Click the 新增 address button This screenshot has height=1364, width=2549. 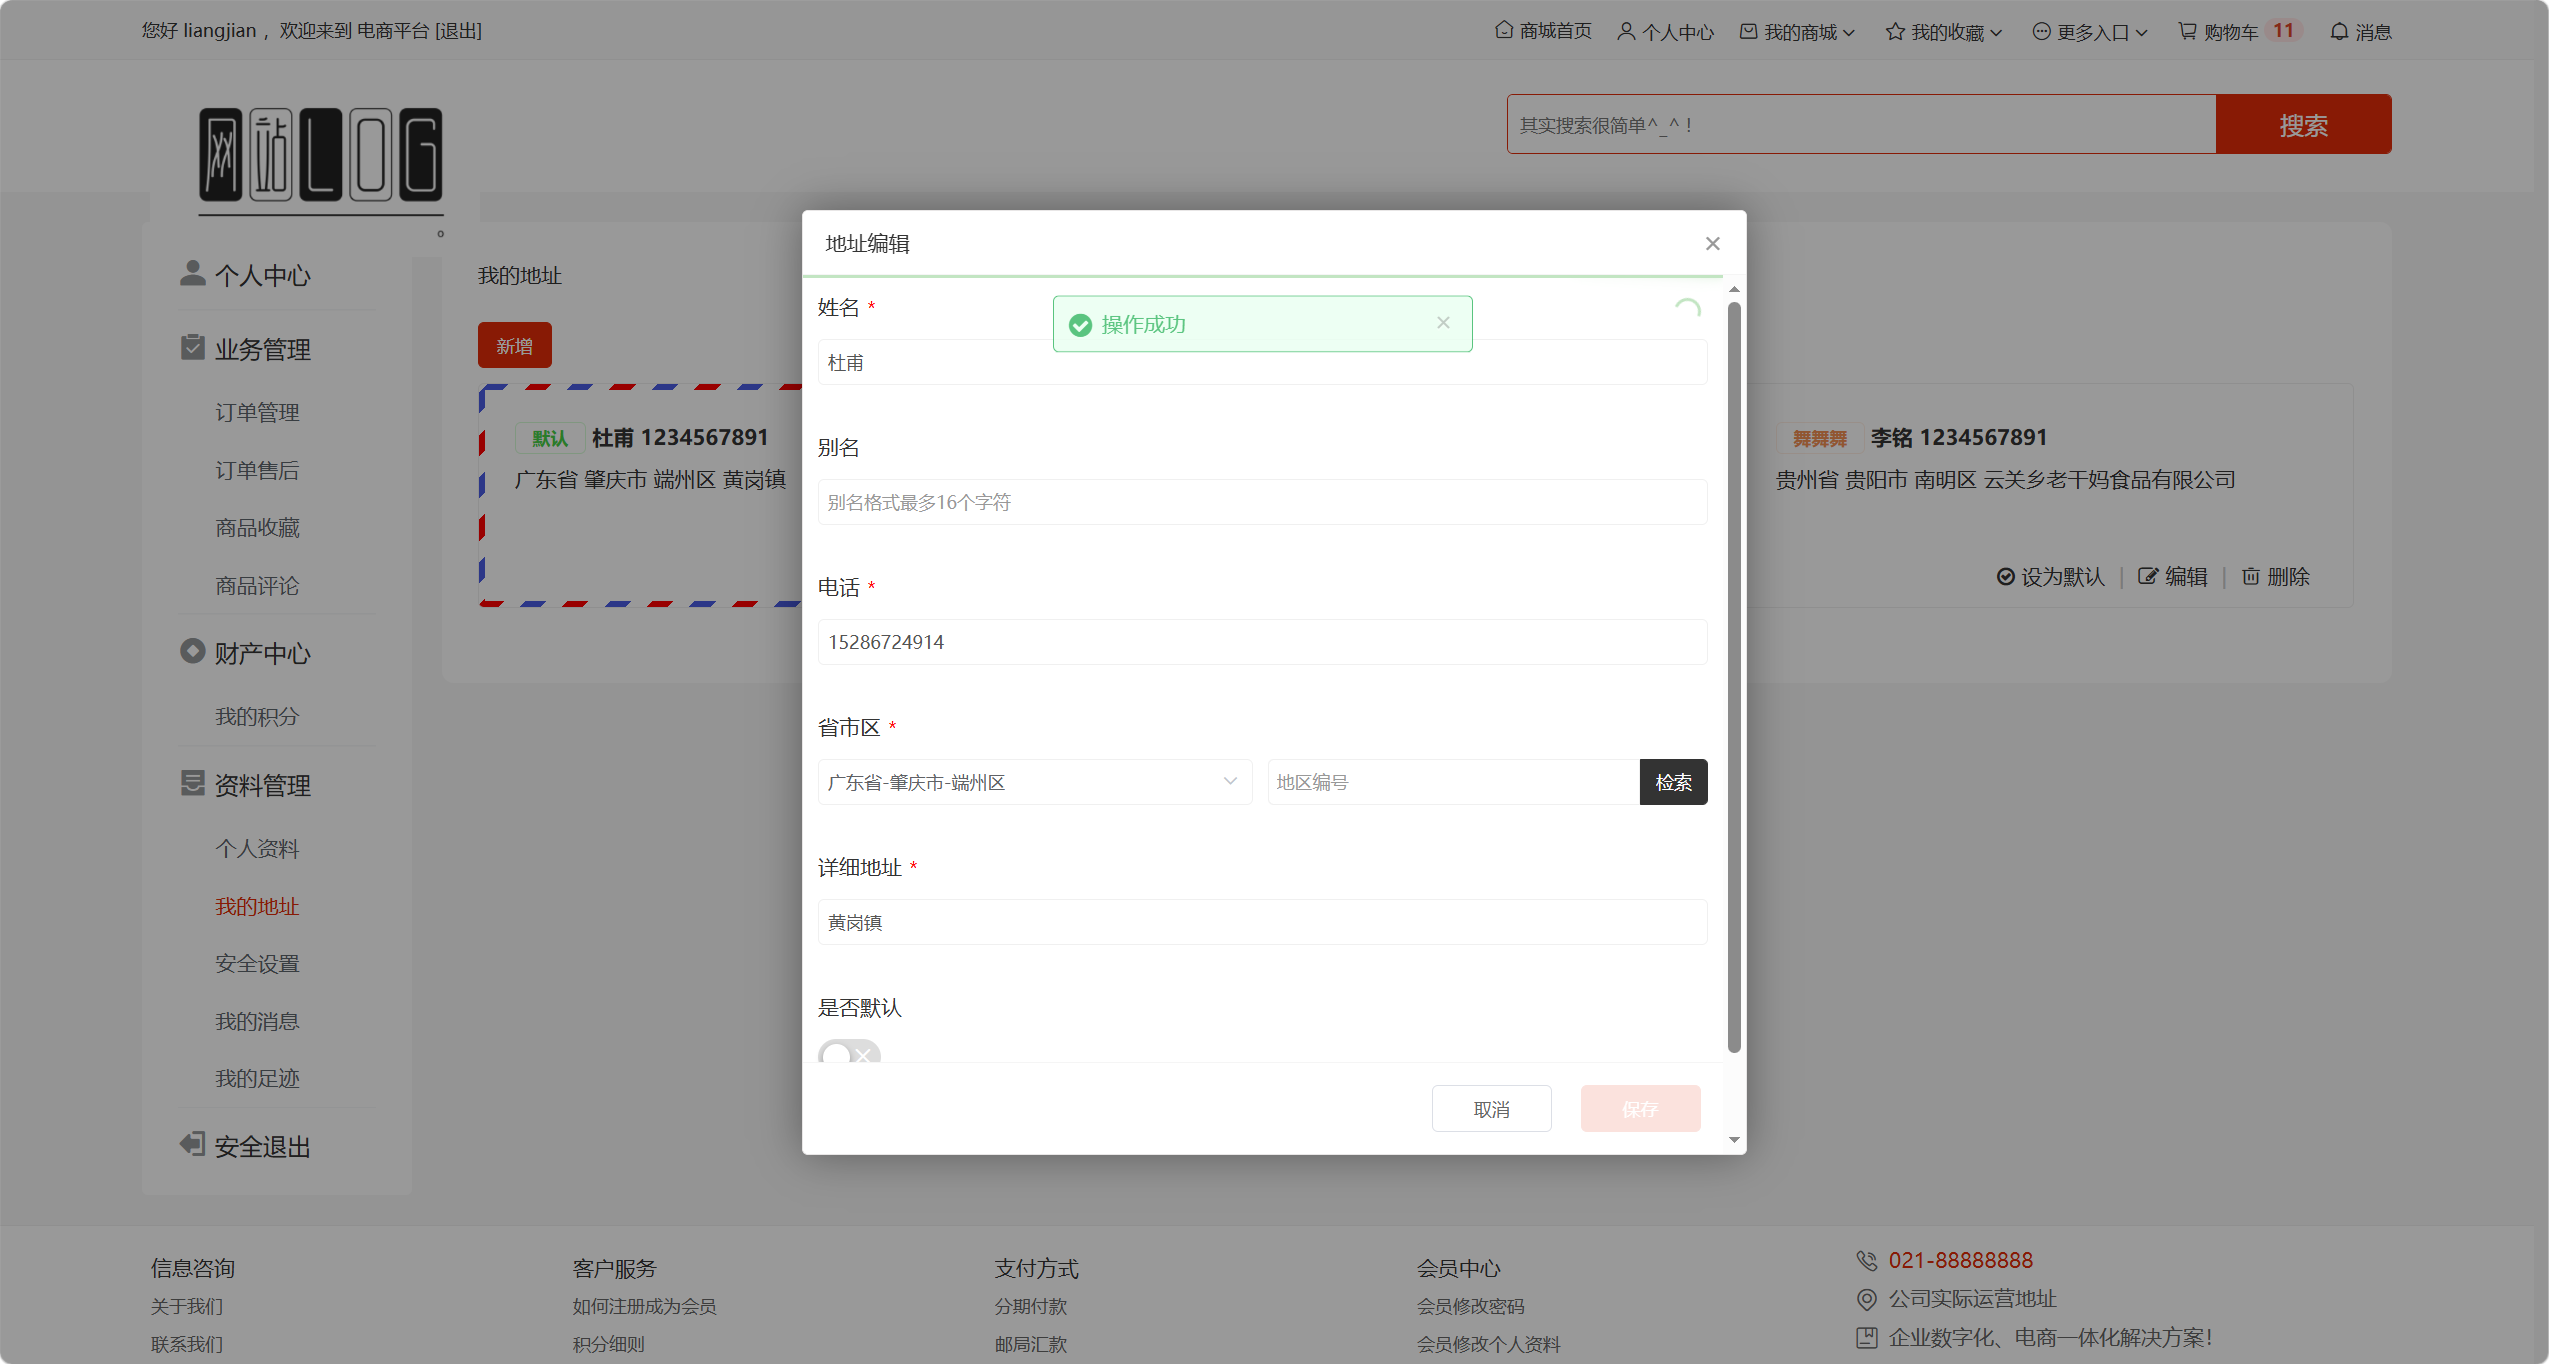[x=514, y=345]
